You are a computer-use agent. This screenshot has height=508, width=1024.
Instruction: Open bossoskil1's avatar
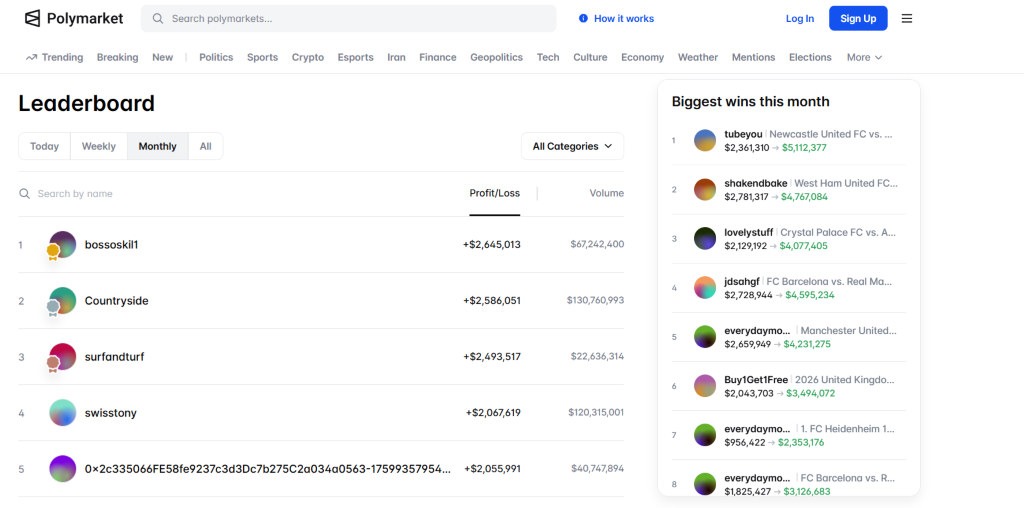tap(63, 245)
